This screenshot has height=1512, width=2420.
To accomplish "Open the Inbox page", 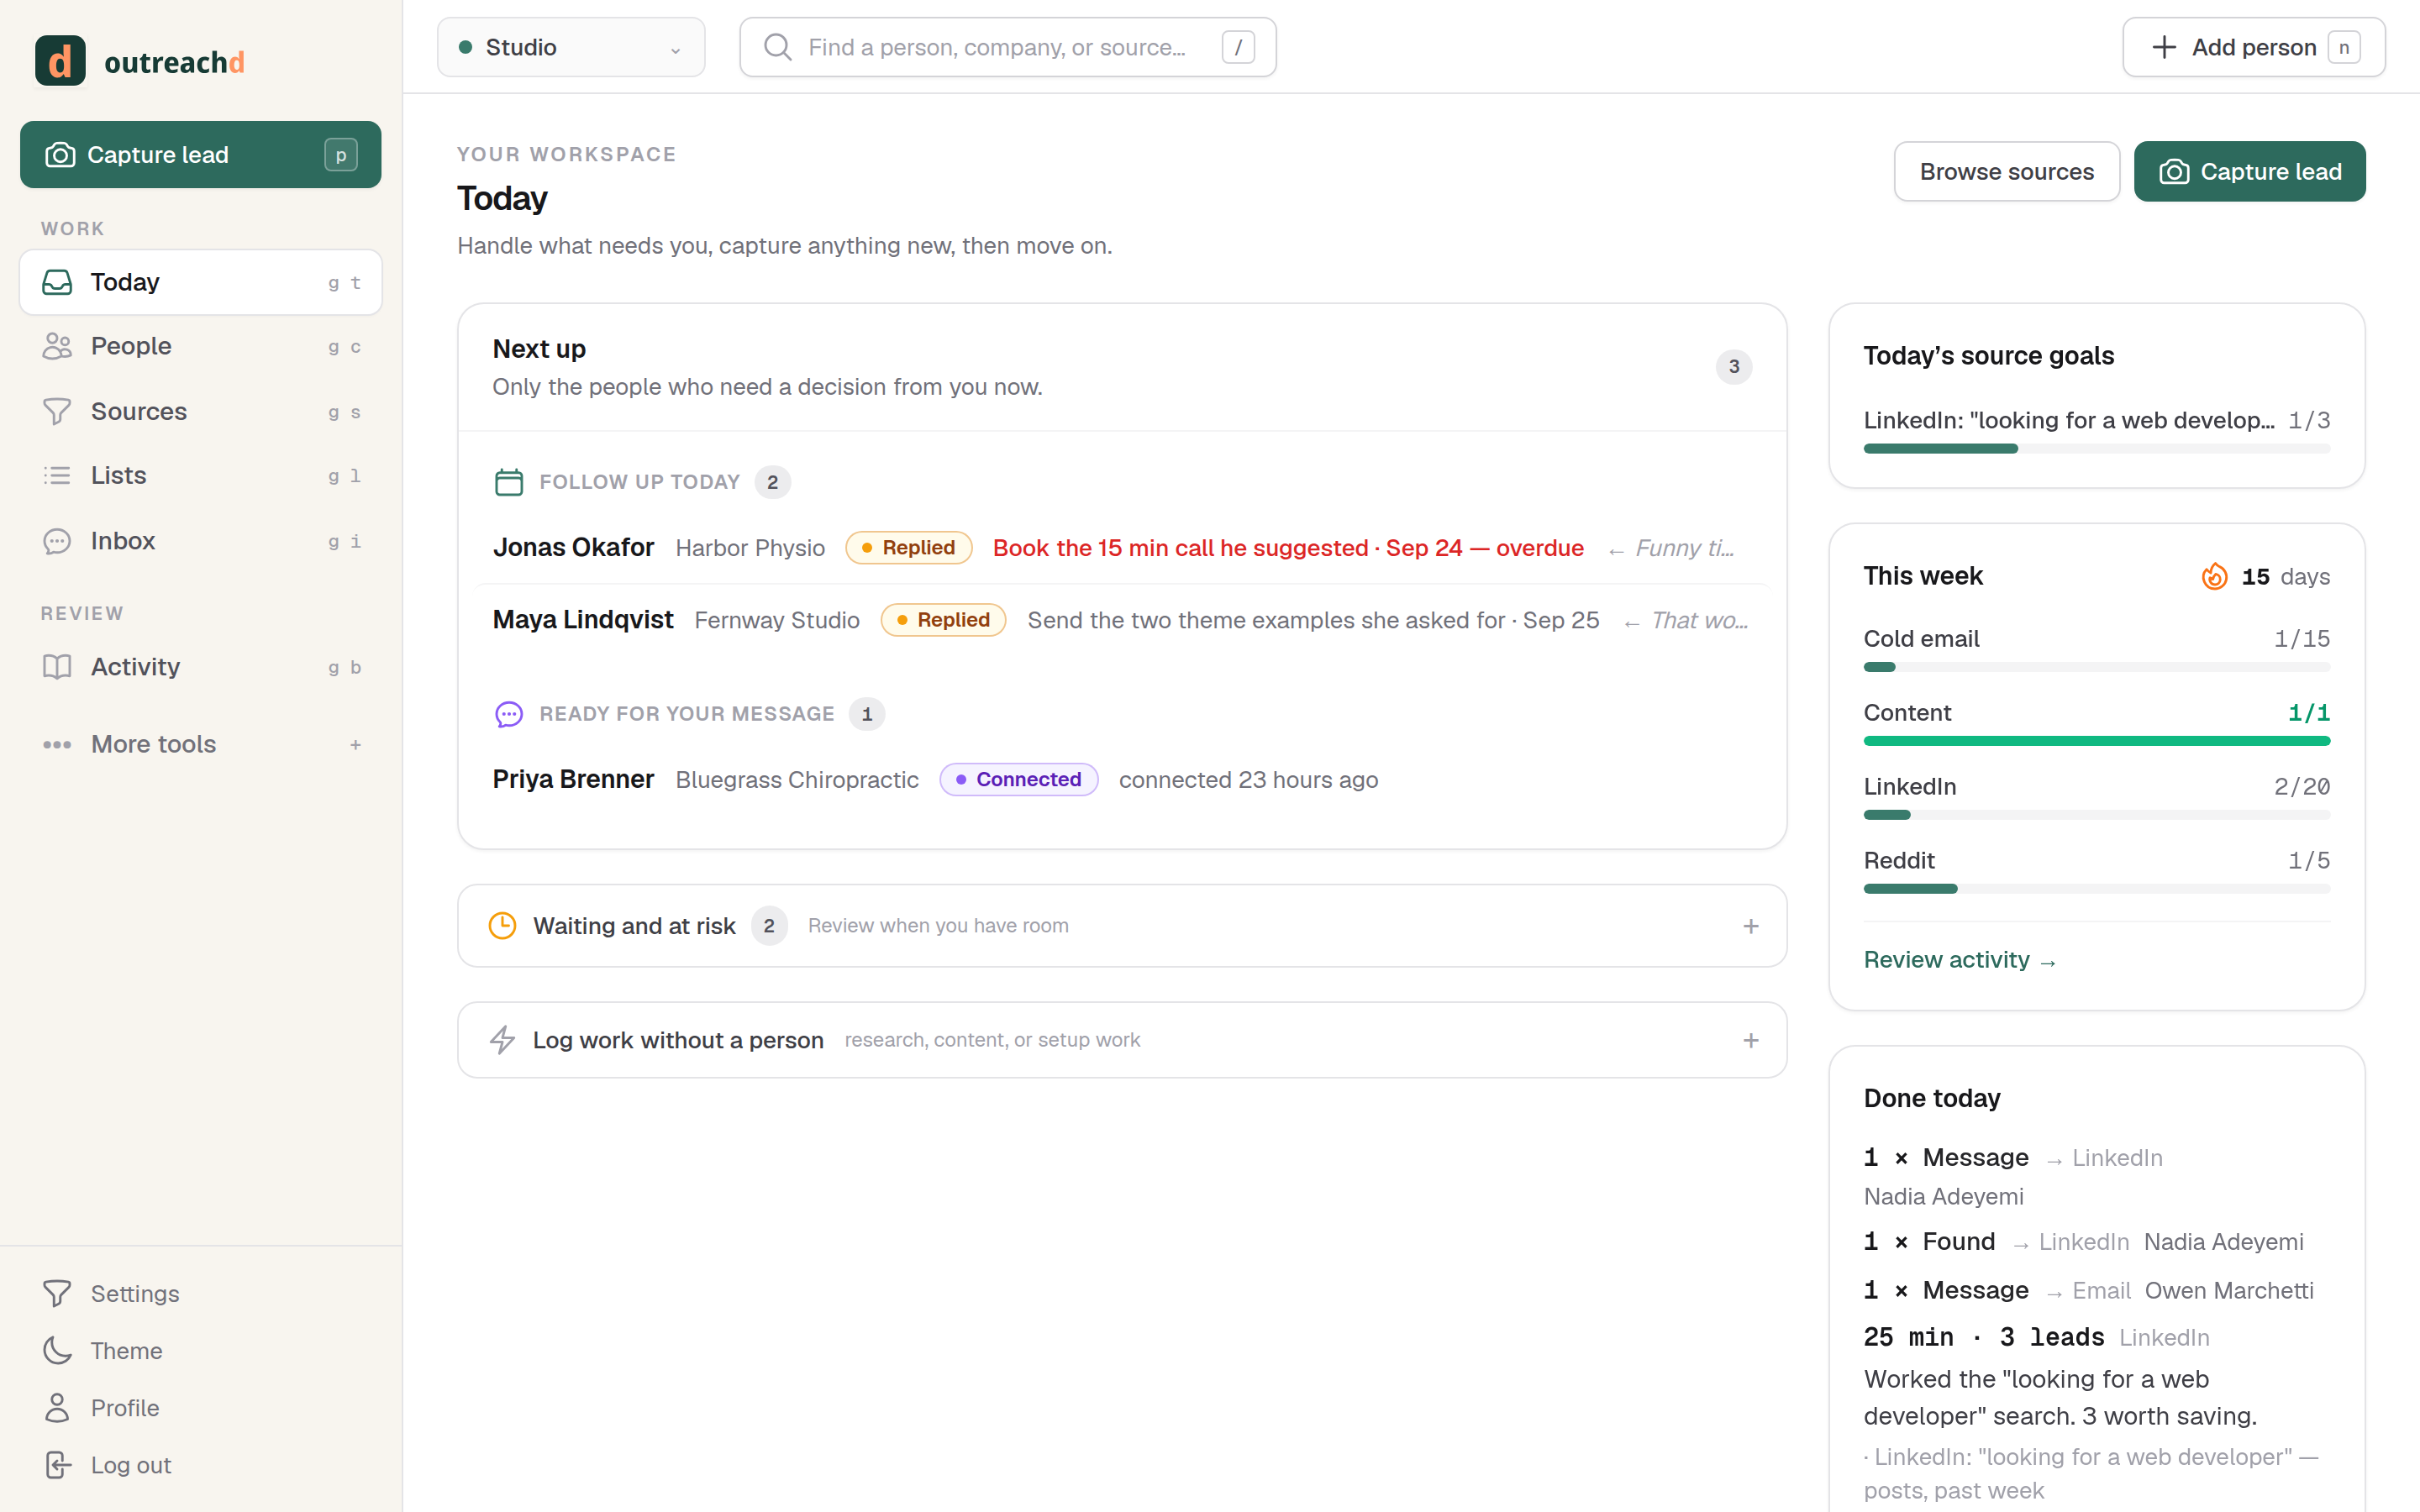I will pyautogui.click(x=201, y=540).
